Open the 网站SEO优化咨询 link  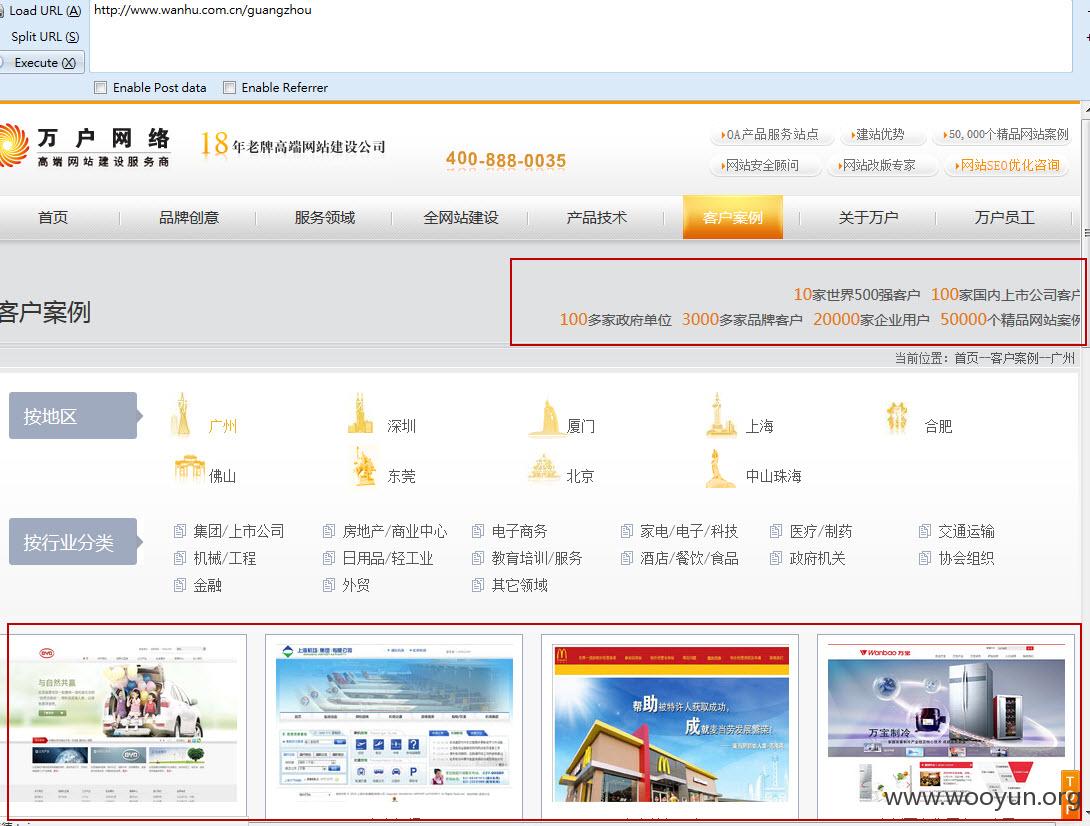1007,165
